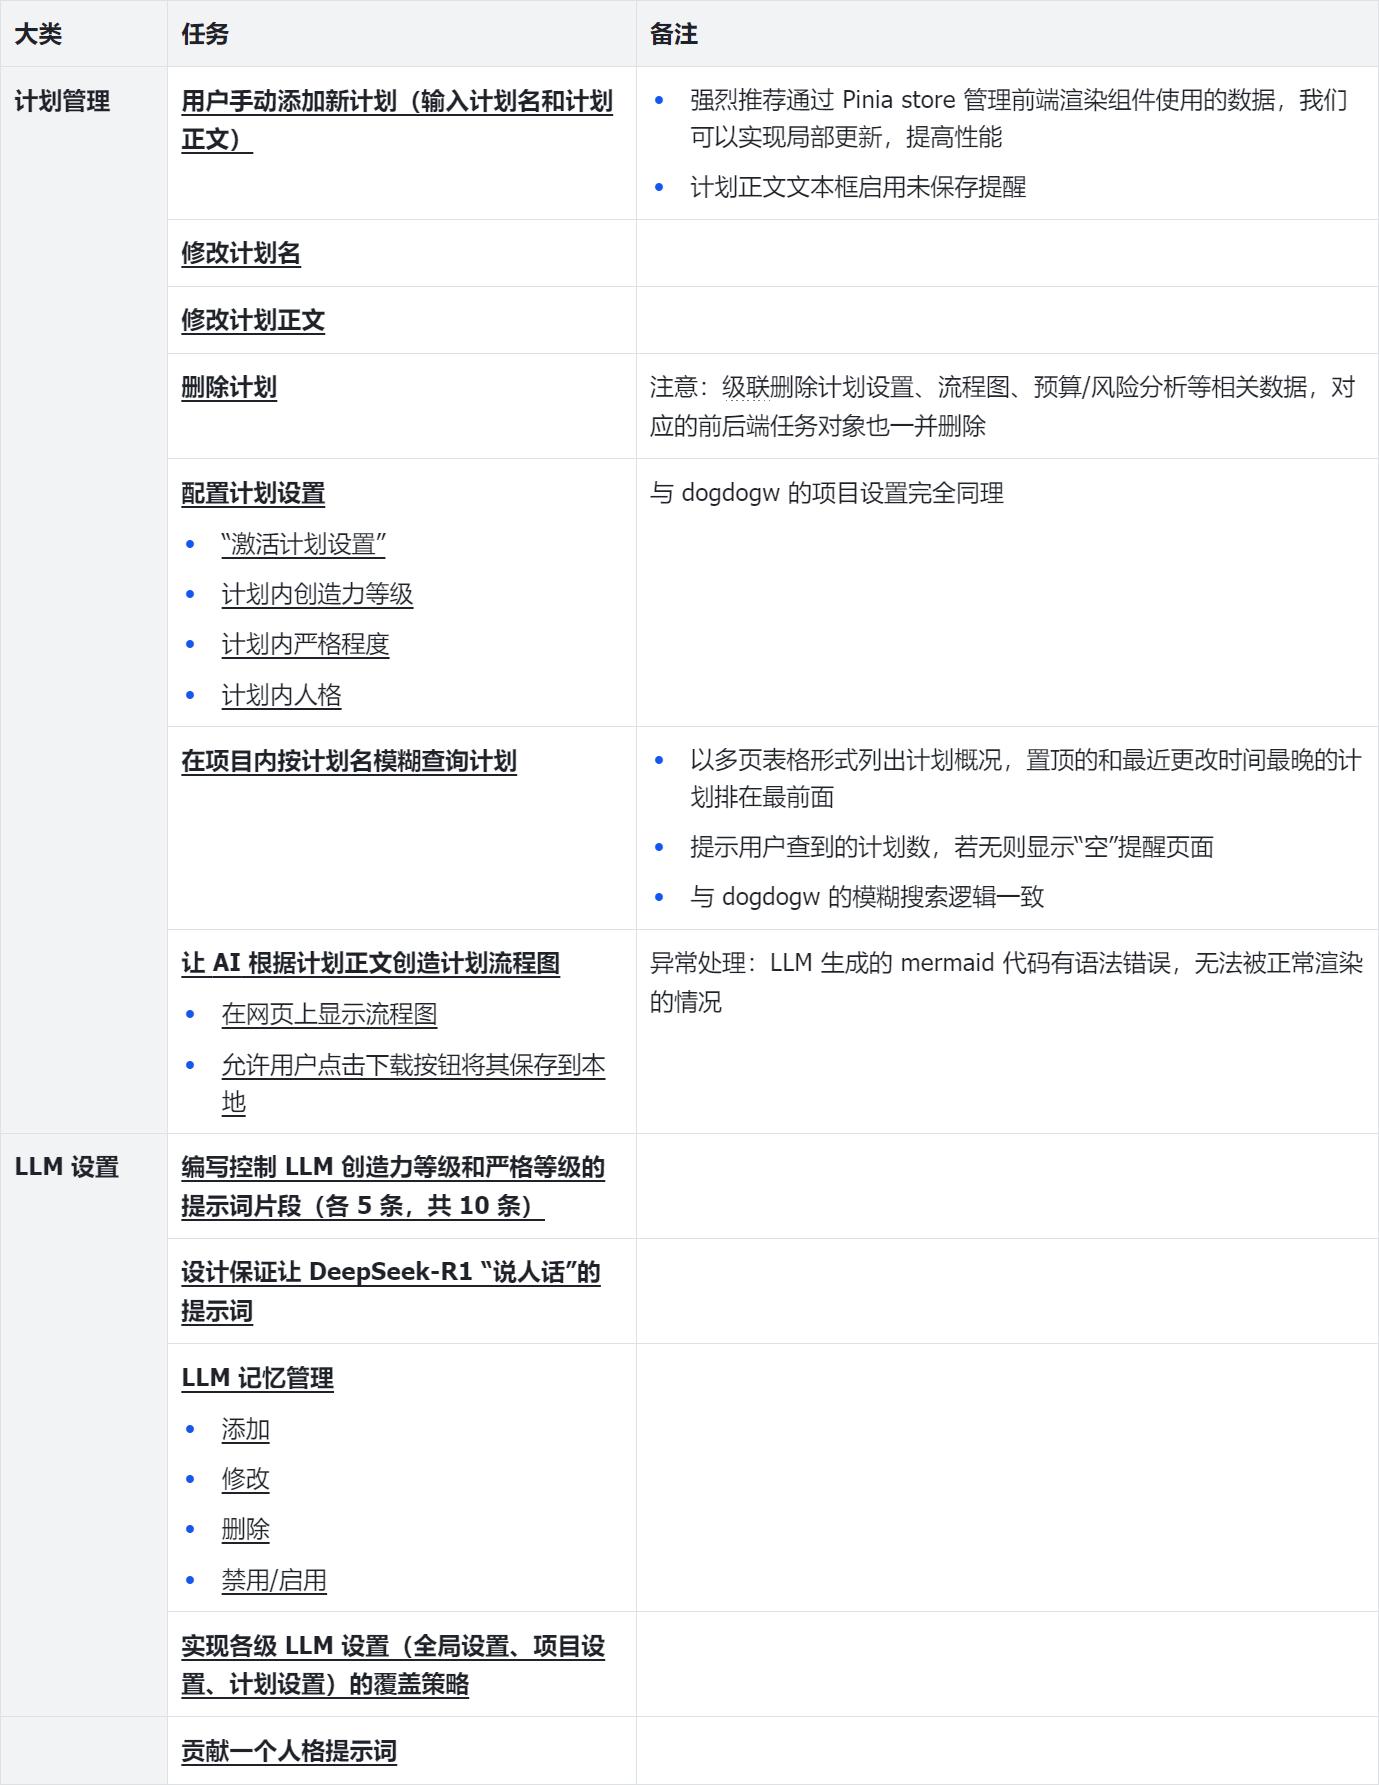Viewport: 1379px width, 1785px height.
Task: Click the note 注意：级联删除计划设置
Action: (1003, 407)
